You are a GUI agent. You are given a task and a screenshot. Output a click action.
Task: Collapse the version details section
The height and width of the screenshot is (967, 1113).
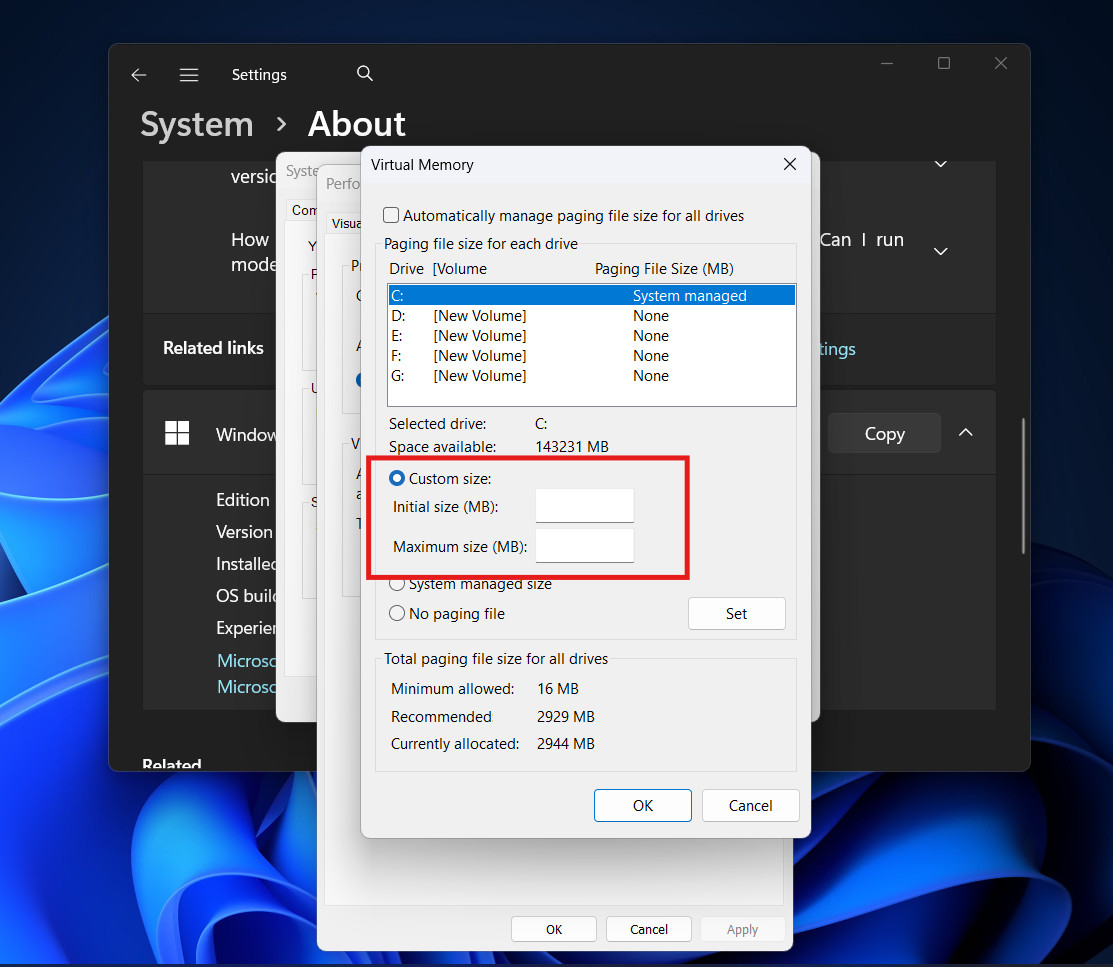pyautogui.click(x=940, y=163)
